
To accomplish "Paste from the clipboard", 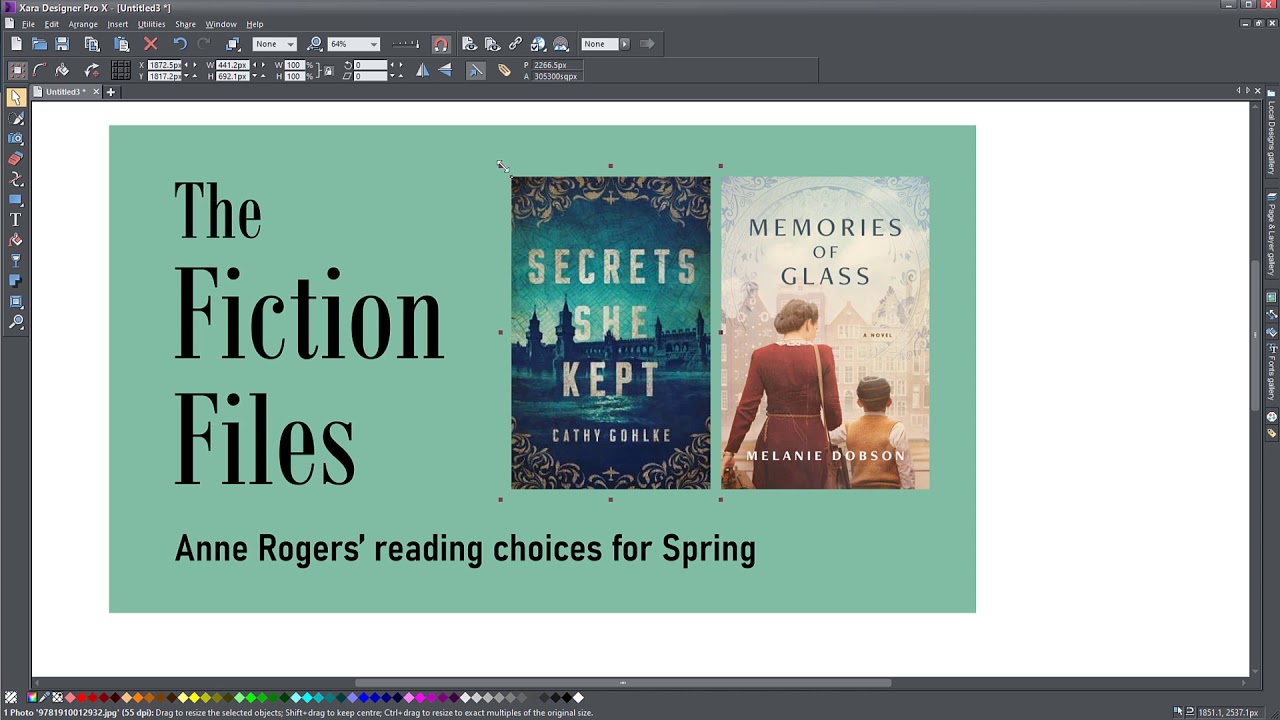I will pyautogui.click(x=122, y=44).
